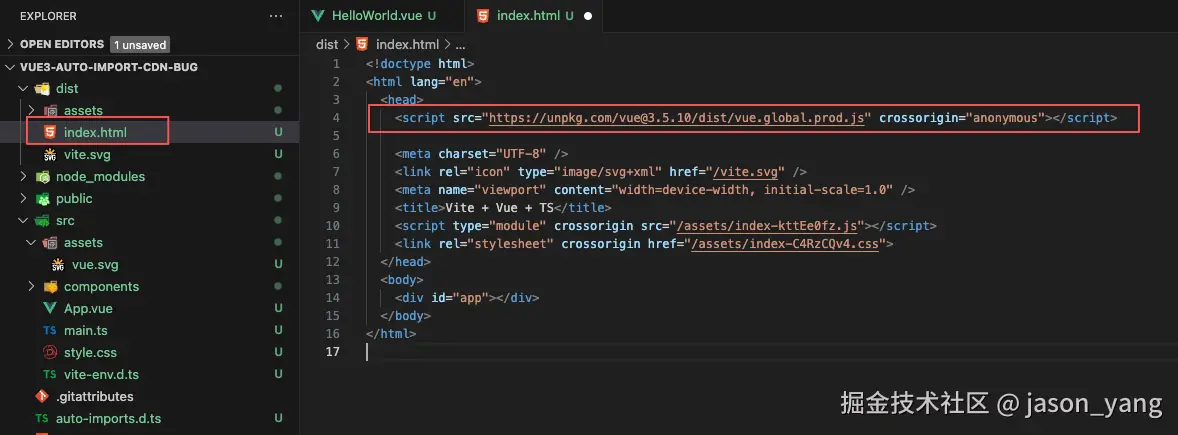
Task: Click line number 10 in the gutter
Action: tap(333, 225)
